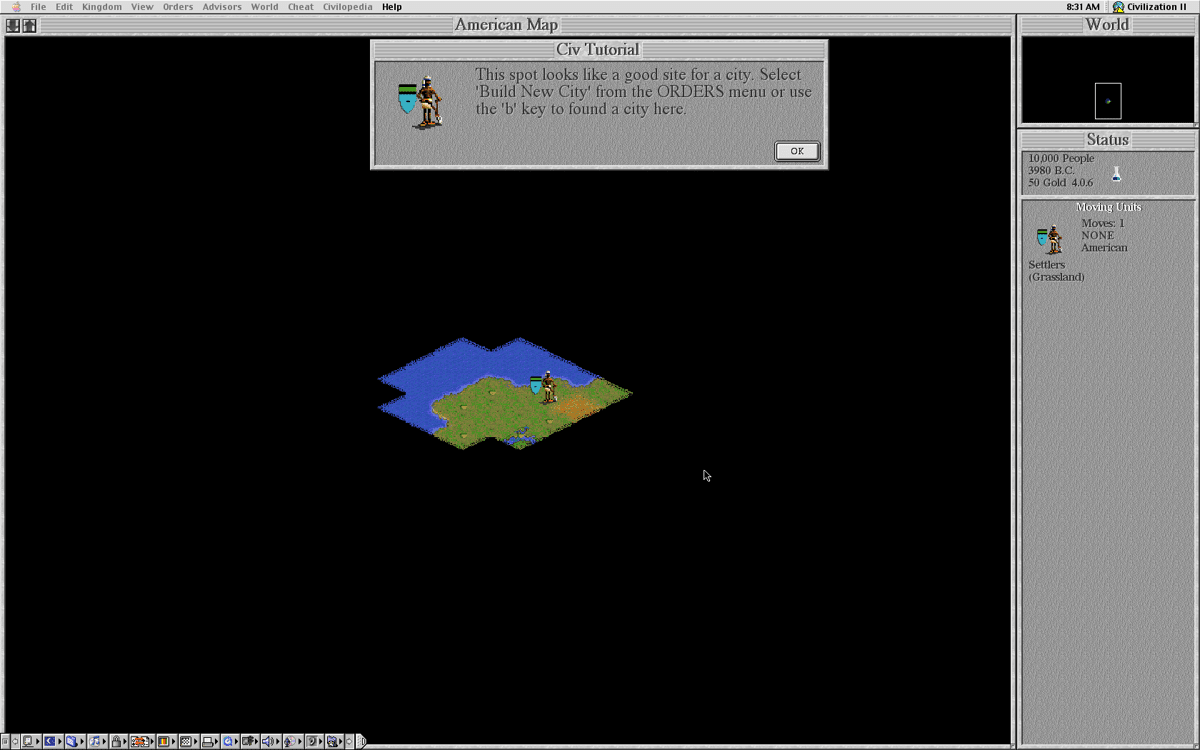
Task: Click the "American" unit nationality text
Action: coord(1104,247)
